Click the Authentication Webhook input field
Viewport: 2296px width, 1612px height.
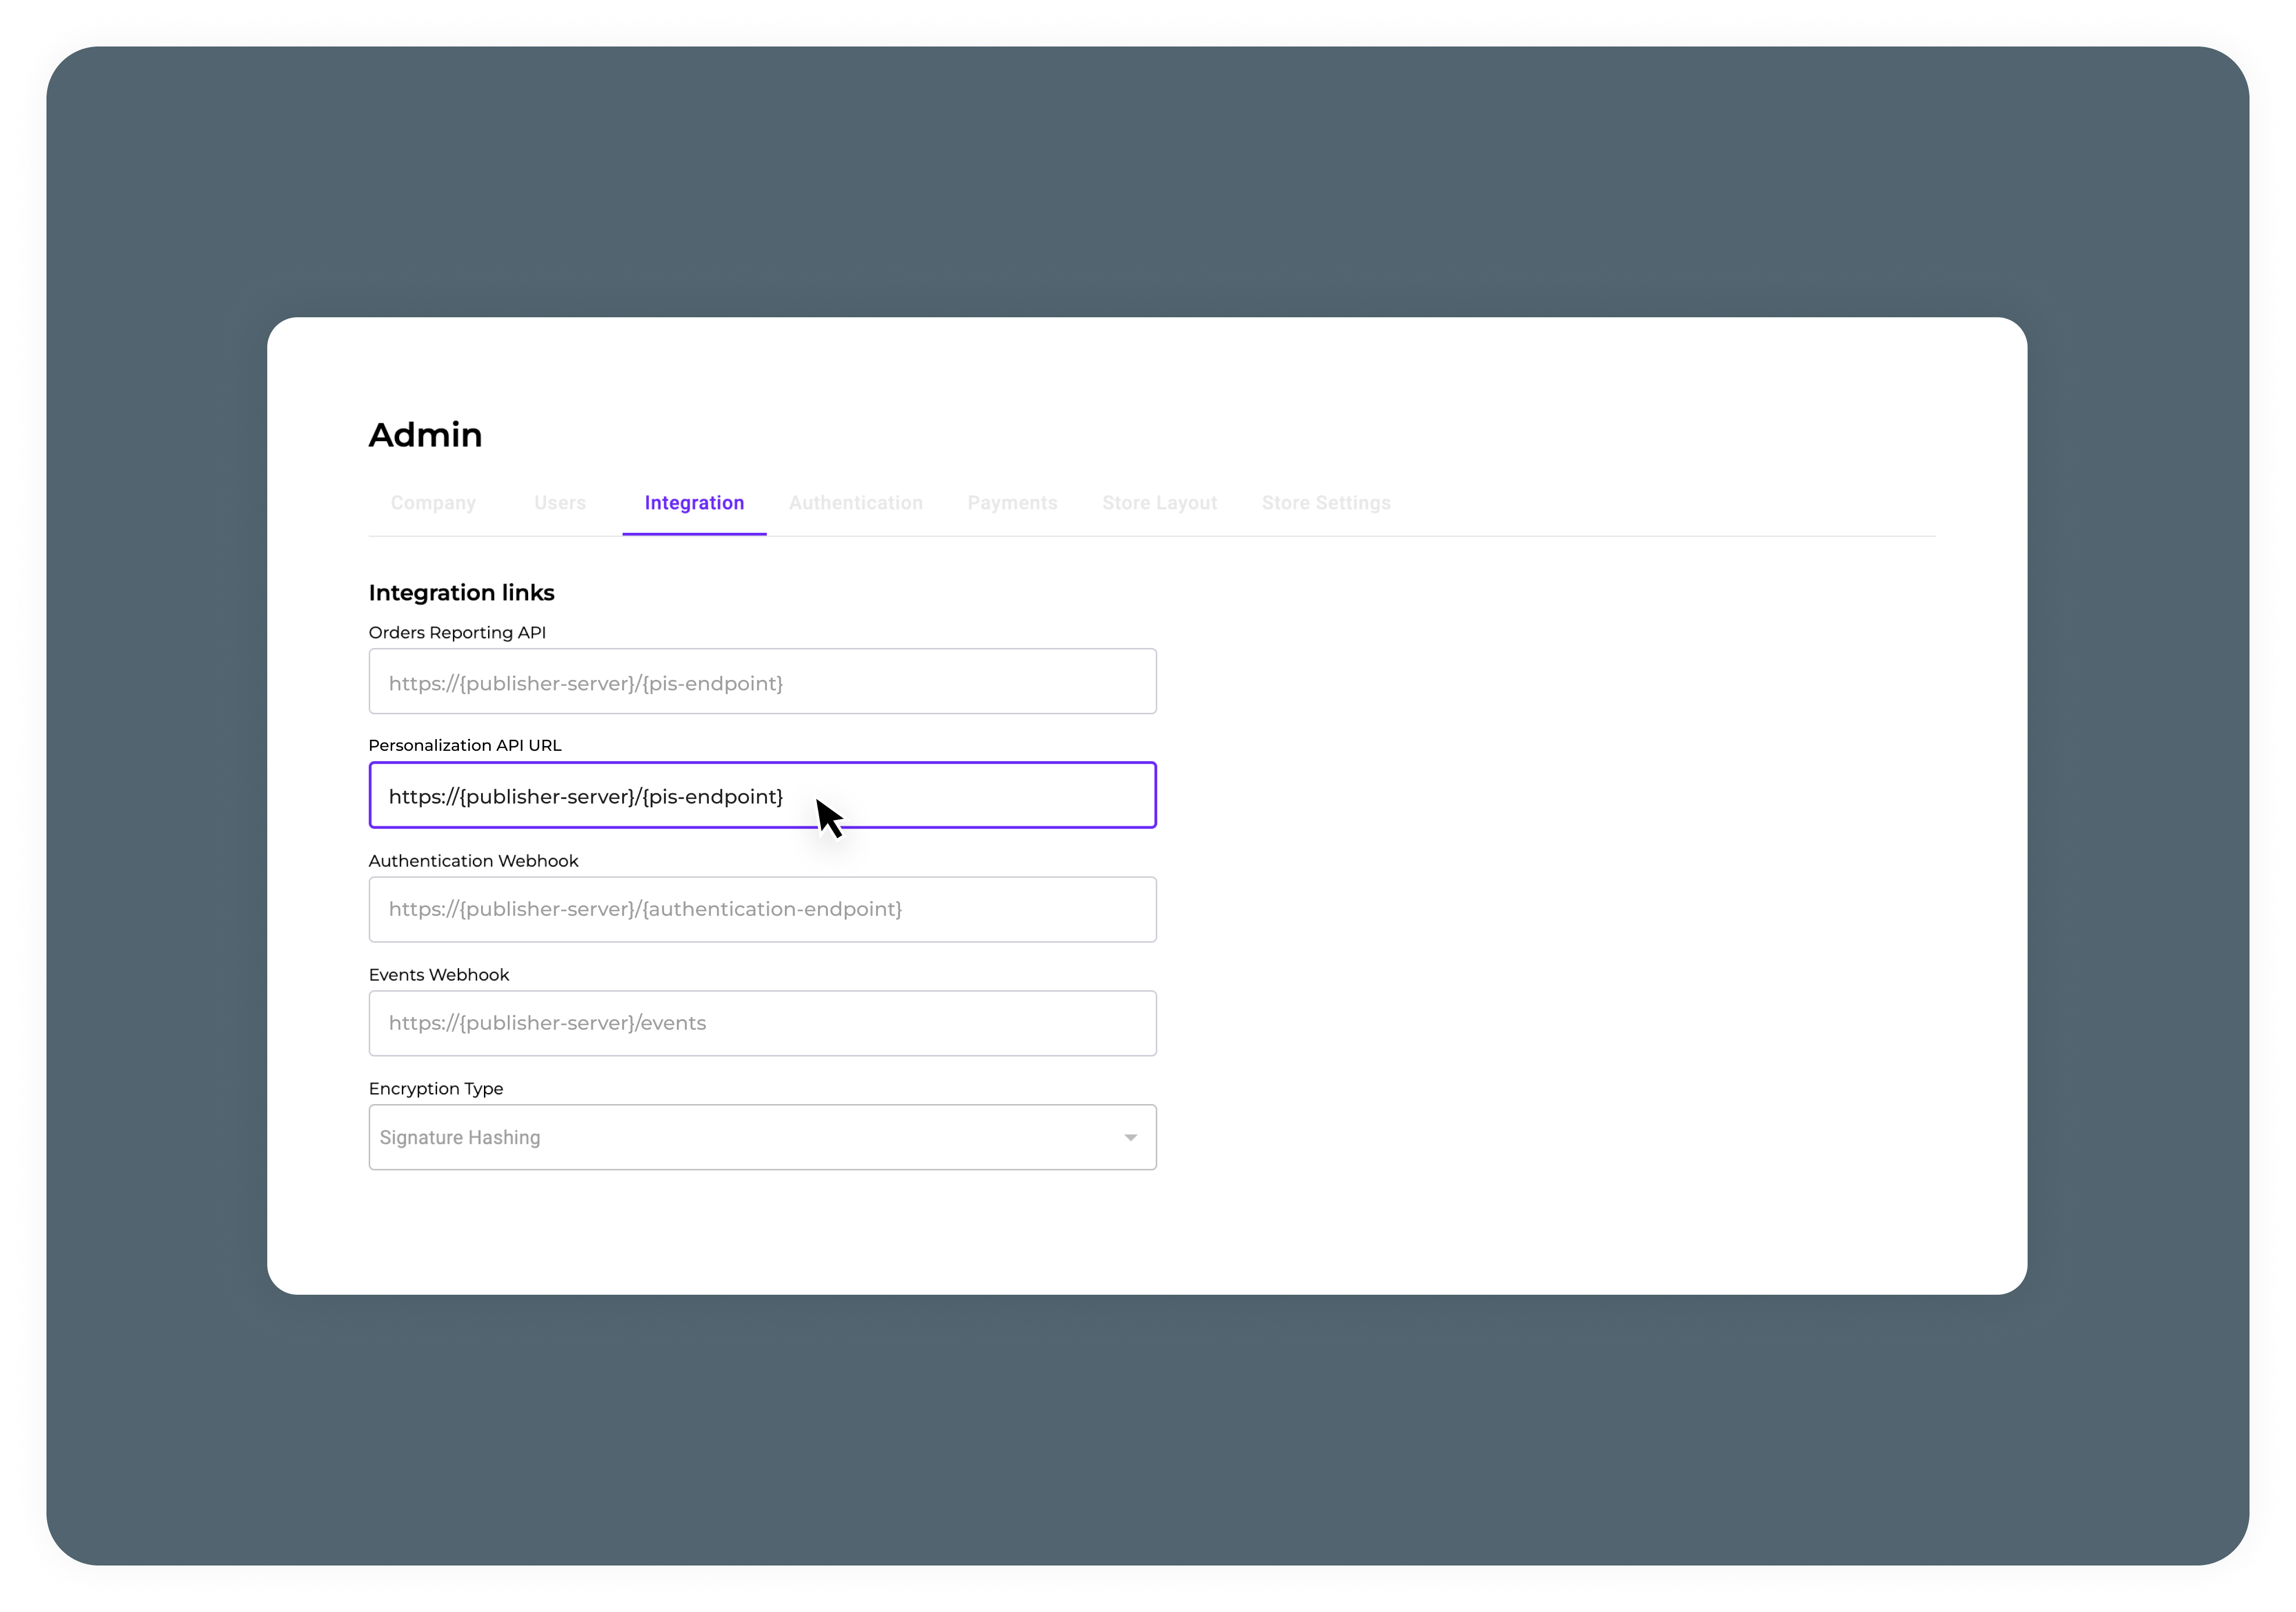tap(762, 910)
